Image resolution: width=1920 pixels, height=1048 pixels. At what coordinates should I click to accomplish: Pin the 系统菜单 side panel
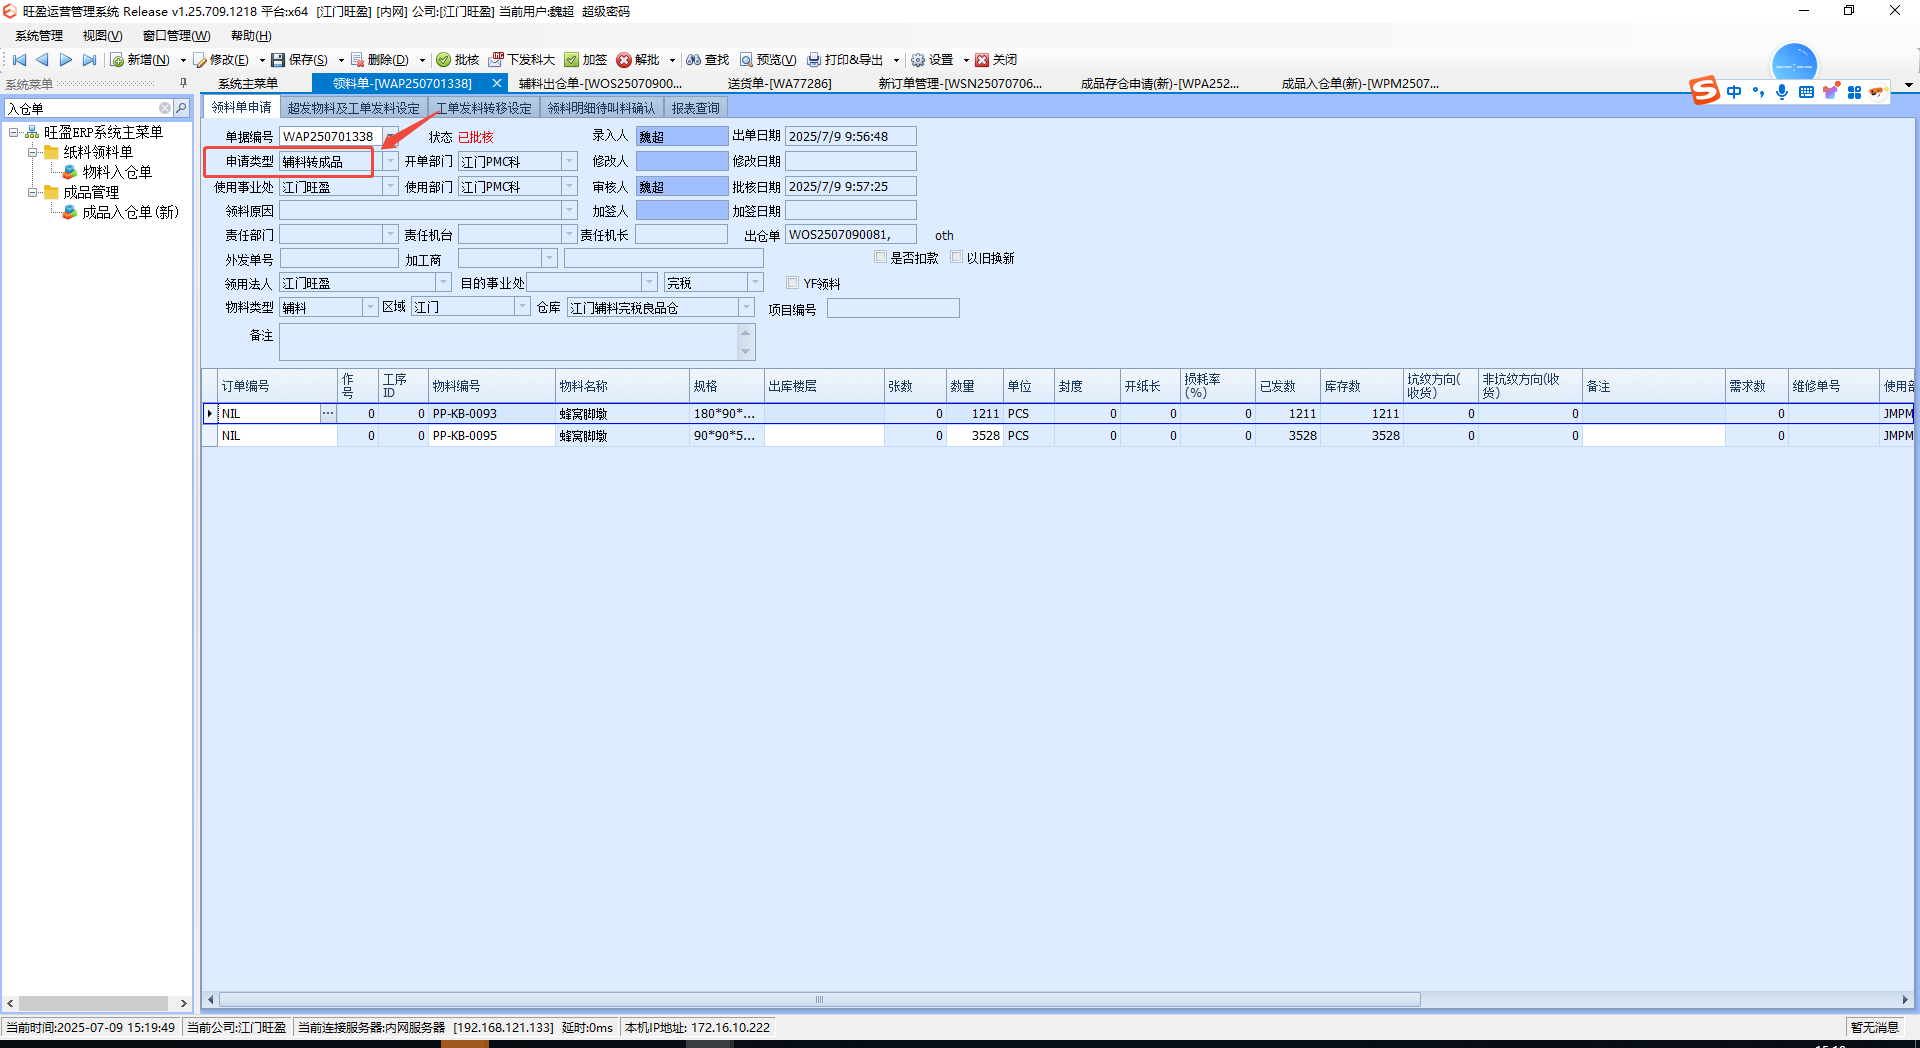coord(183,83)
